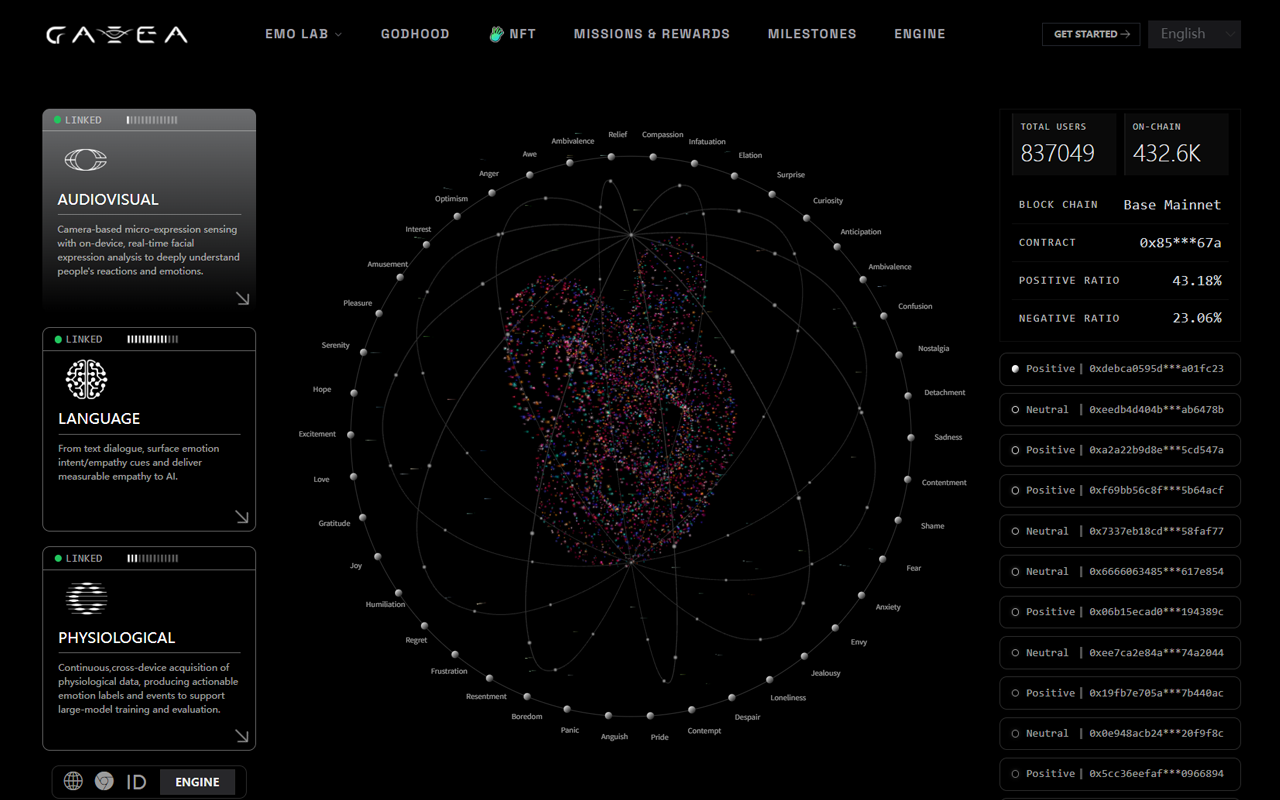Click the green LINKED dot on Audiovisual card
This screenshot has height=800, width=1280.
point(58,120)
